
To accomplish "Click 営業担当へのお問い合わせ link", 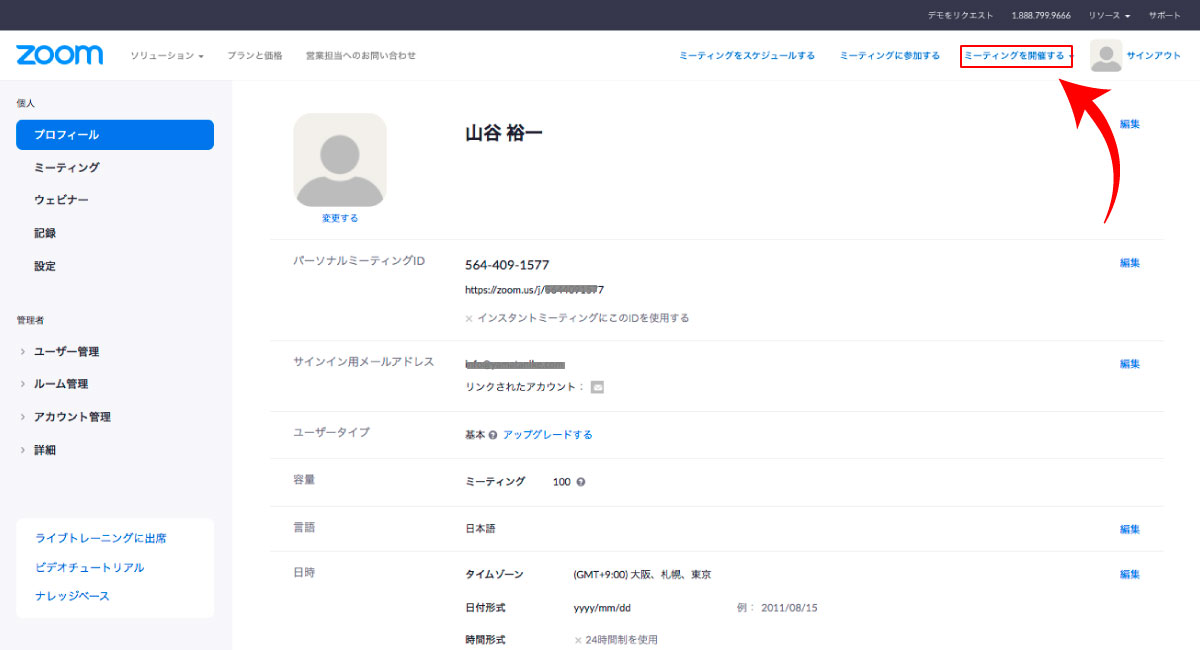I will [x=361, y=56].
